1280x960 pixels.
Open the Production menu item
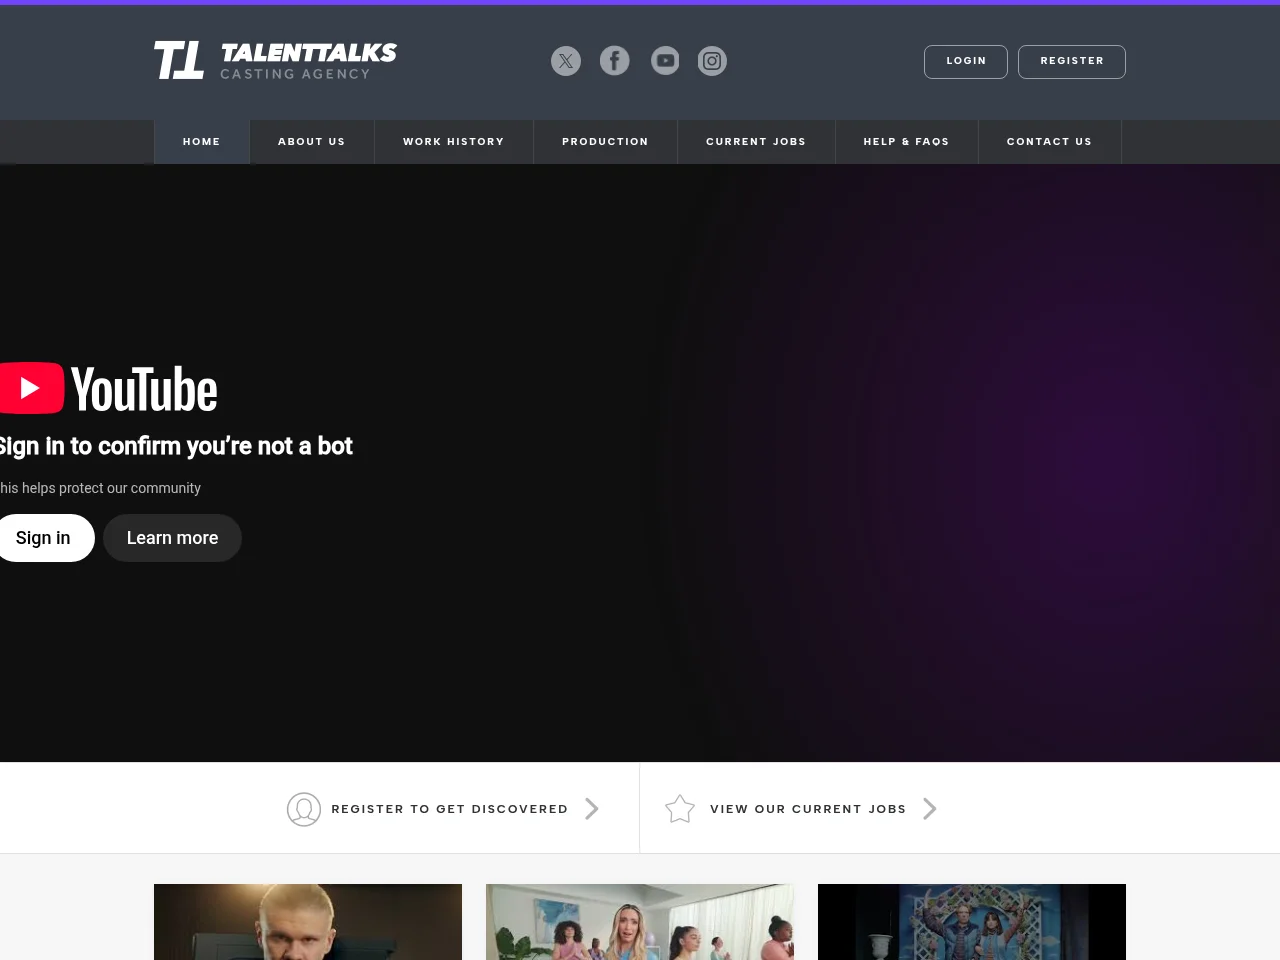click(x=605, y=142)
